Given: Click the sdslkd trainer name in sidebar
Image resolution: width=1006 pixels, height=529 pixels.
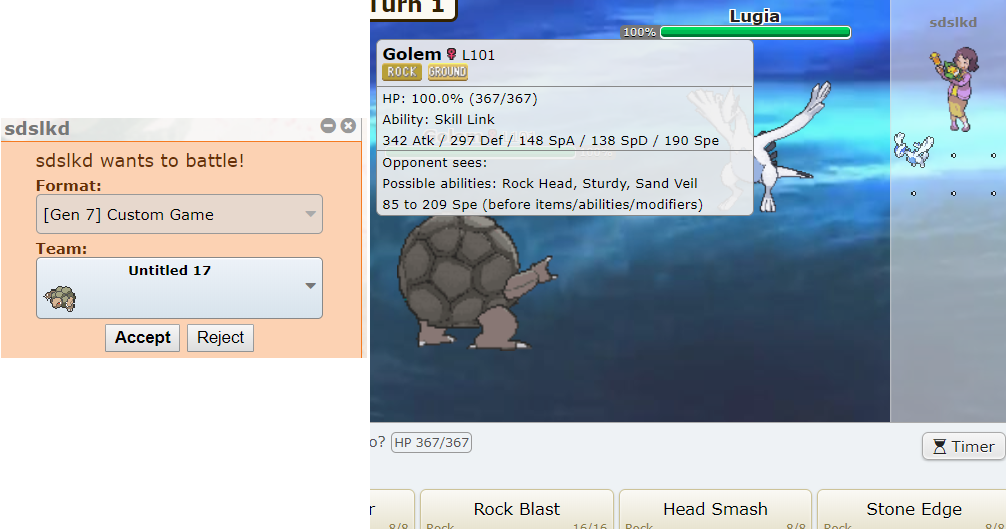Looking at the screenshot, I should [953, 22].
